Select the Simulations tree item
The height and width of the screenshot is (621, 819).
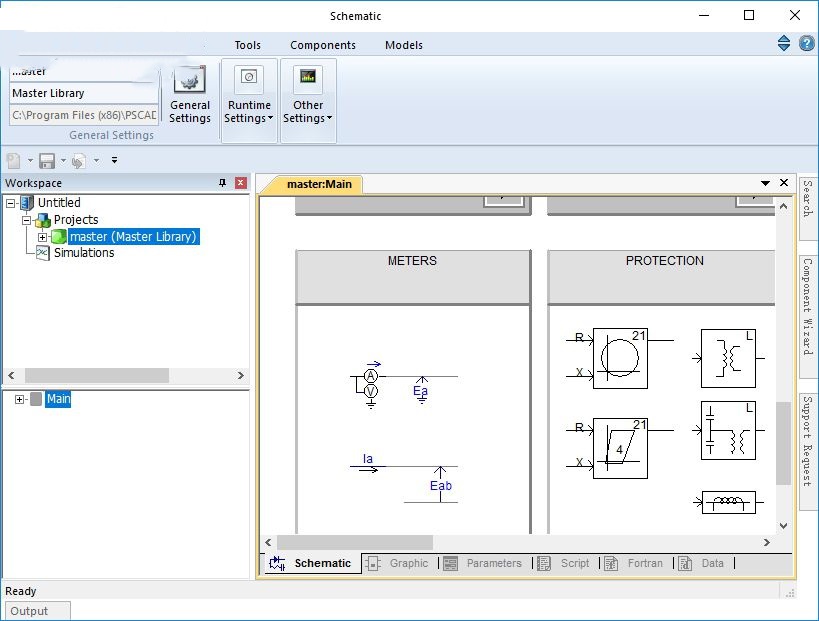click(x=84, y=253)
